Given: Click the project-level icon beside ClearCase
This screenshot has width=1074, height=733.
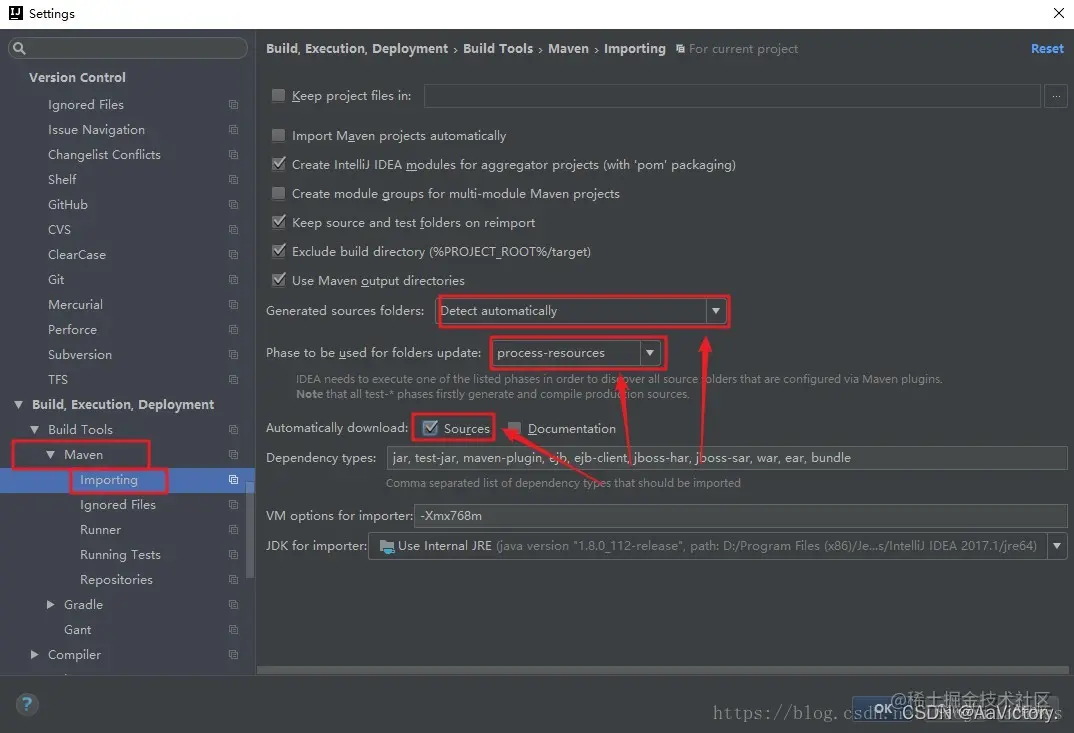Looking at the screenshot, I should (x=233, y=255).
